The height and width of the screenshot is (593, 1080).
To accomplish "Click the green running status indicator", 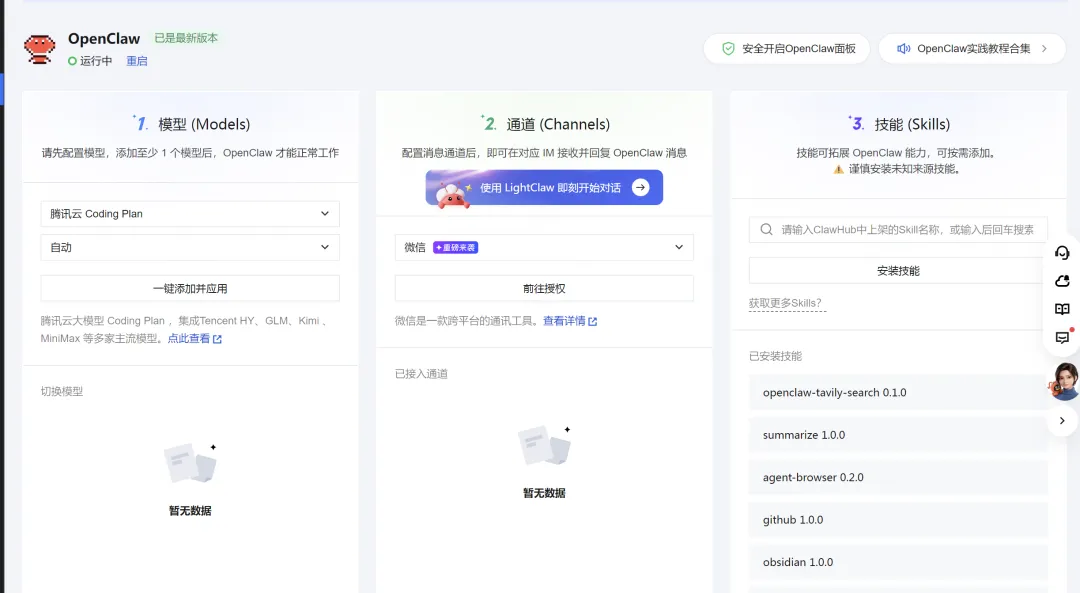I will click(x=72, y=61).
